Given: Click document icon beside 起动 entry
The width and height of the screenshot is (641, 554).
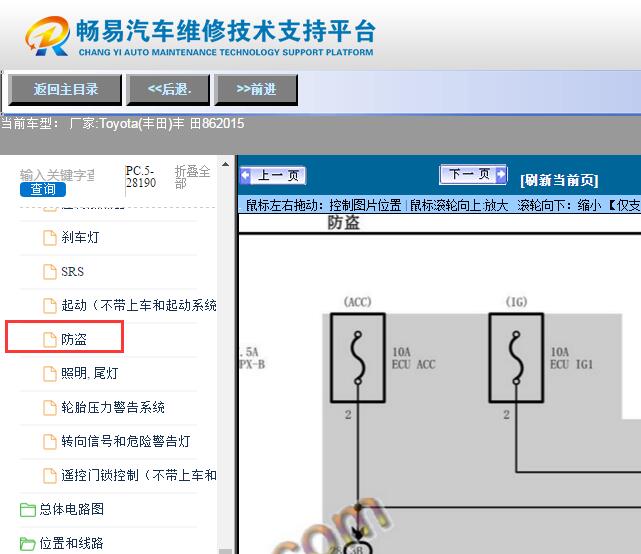Looking at the screenshot, I should pyautogui.click(x=50, y=305).
